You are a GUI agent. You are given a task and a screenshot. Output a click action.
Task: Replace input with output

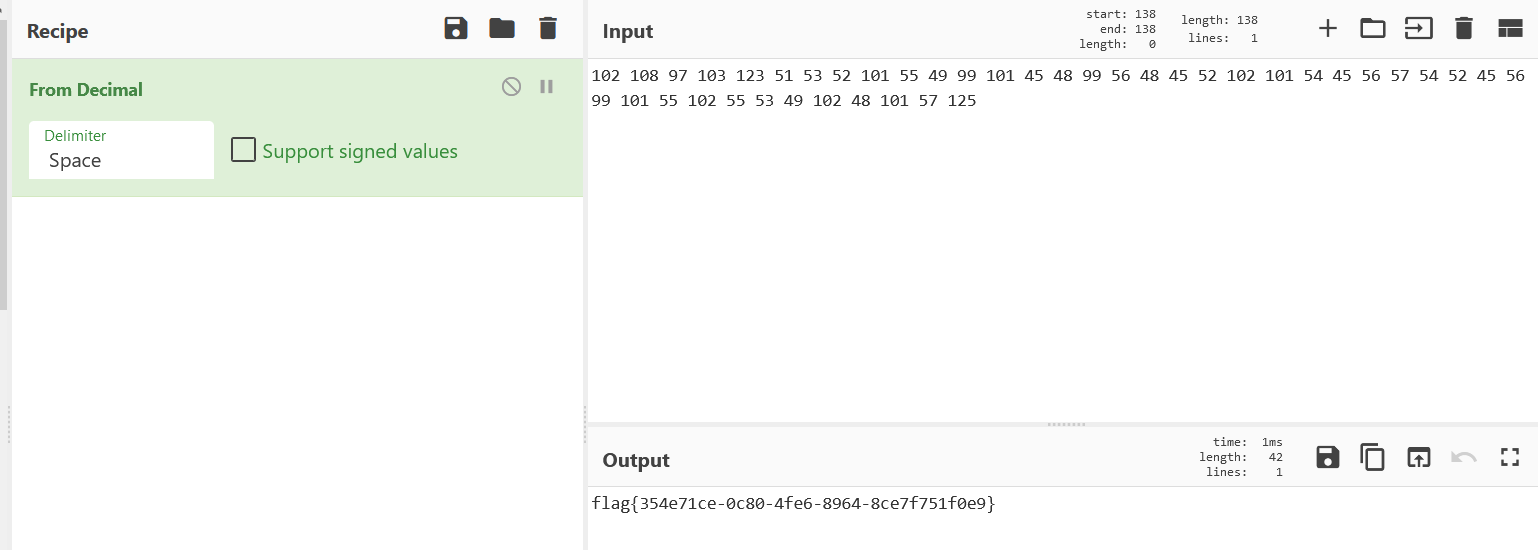(x=1418, y=457)
